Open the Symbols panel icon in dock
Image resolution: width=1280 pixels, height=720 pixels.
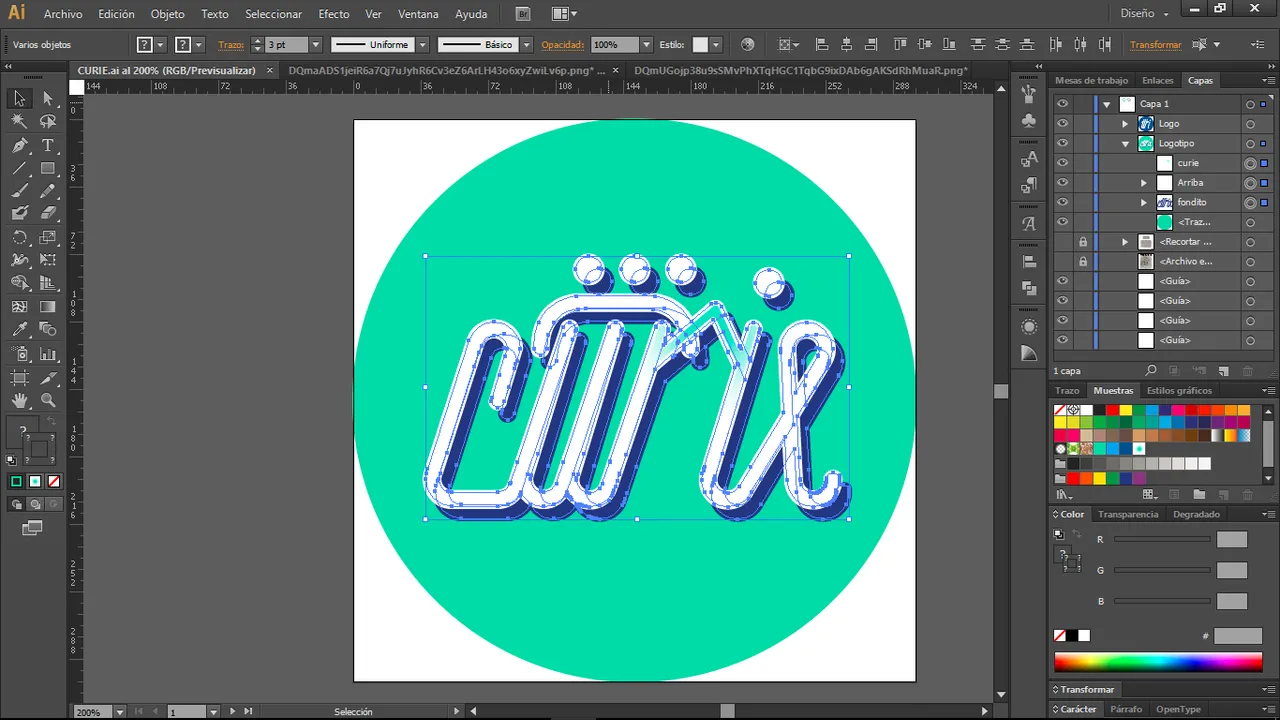tap(1029, 120)
